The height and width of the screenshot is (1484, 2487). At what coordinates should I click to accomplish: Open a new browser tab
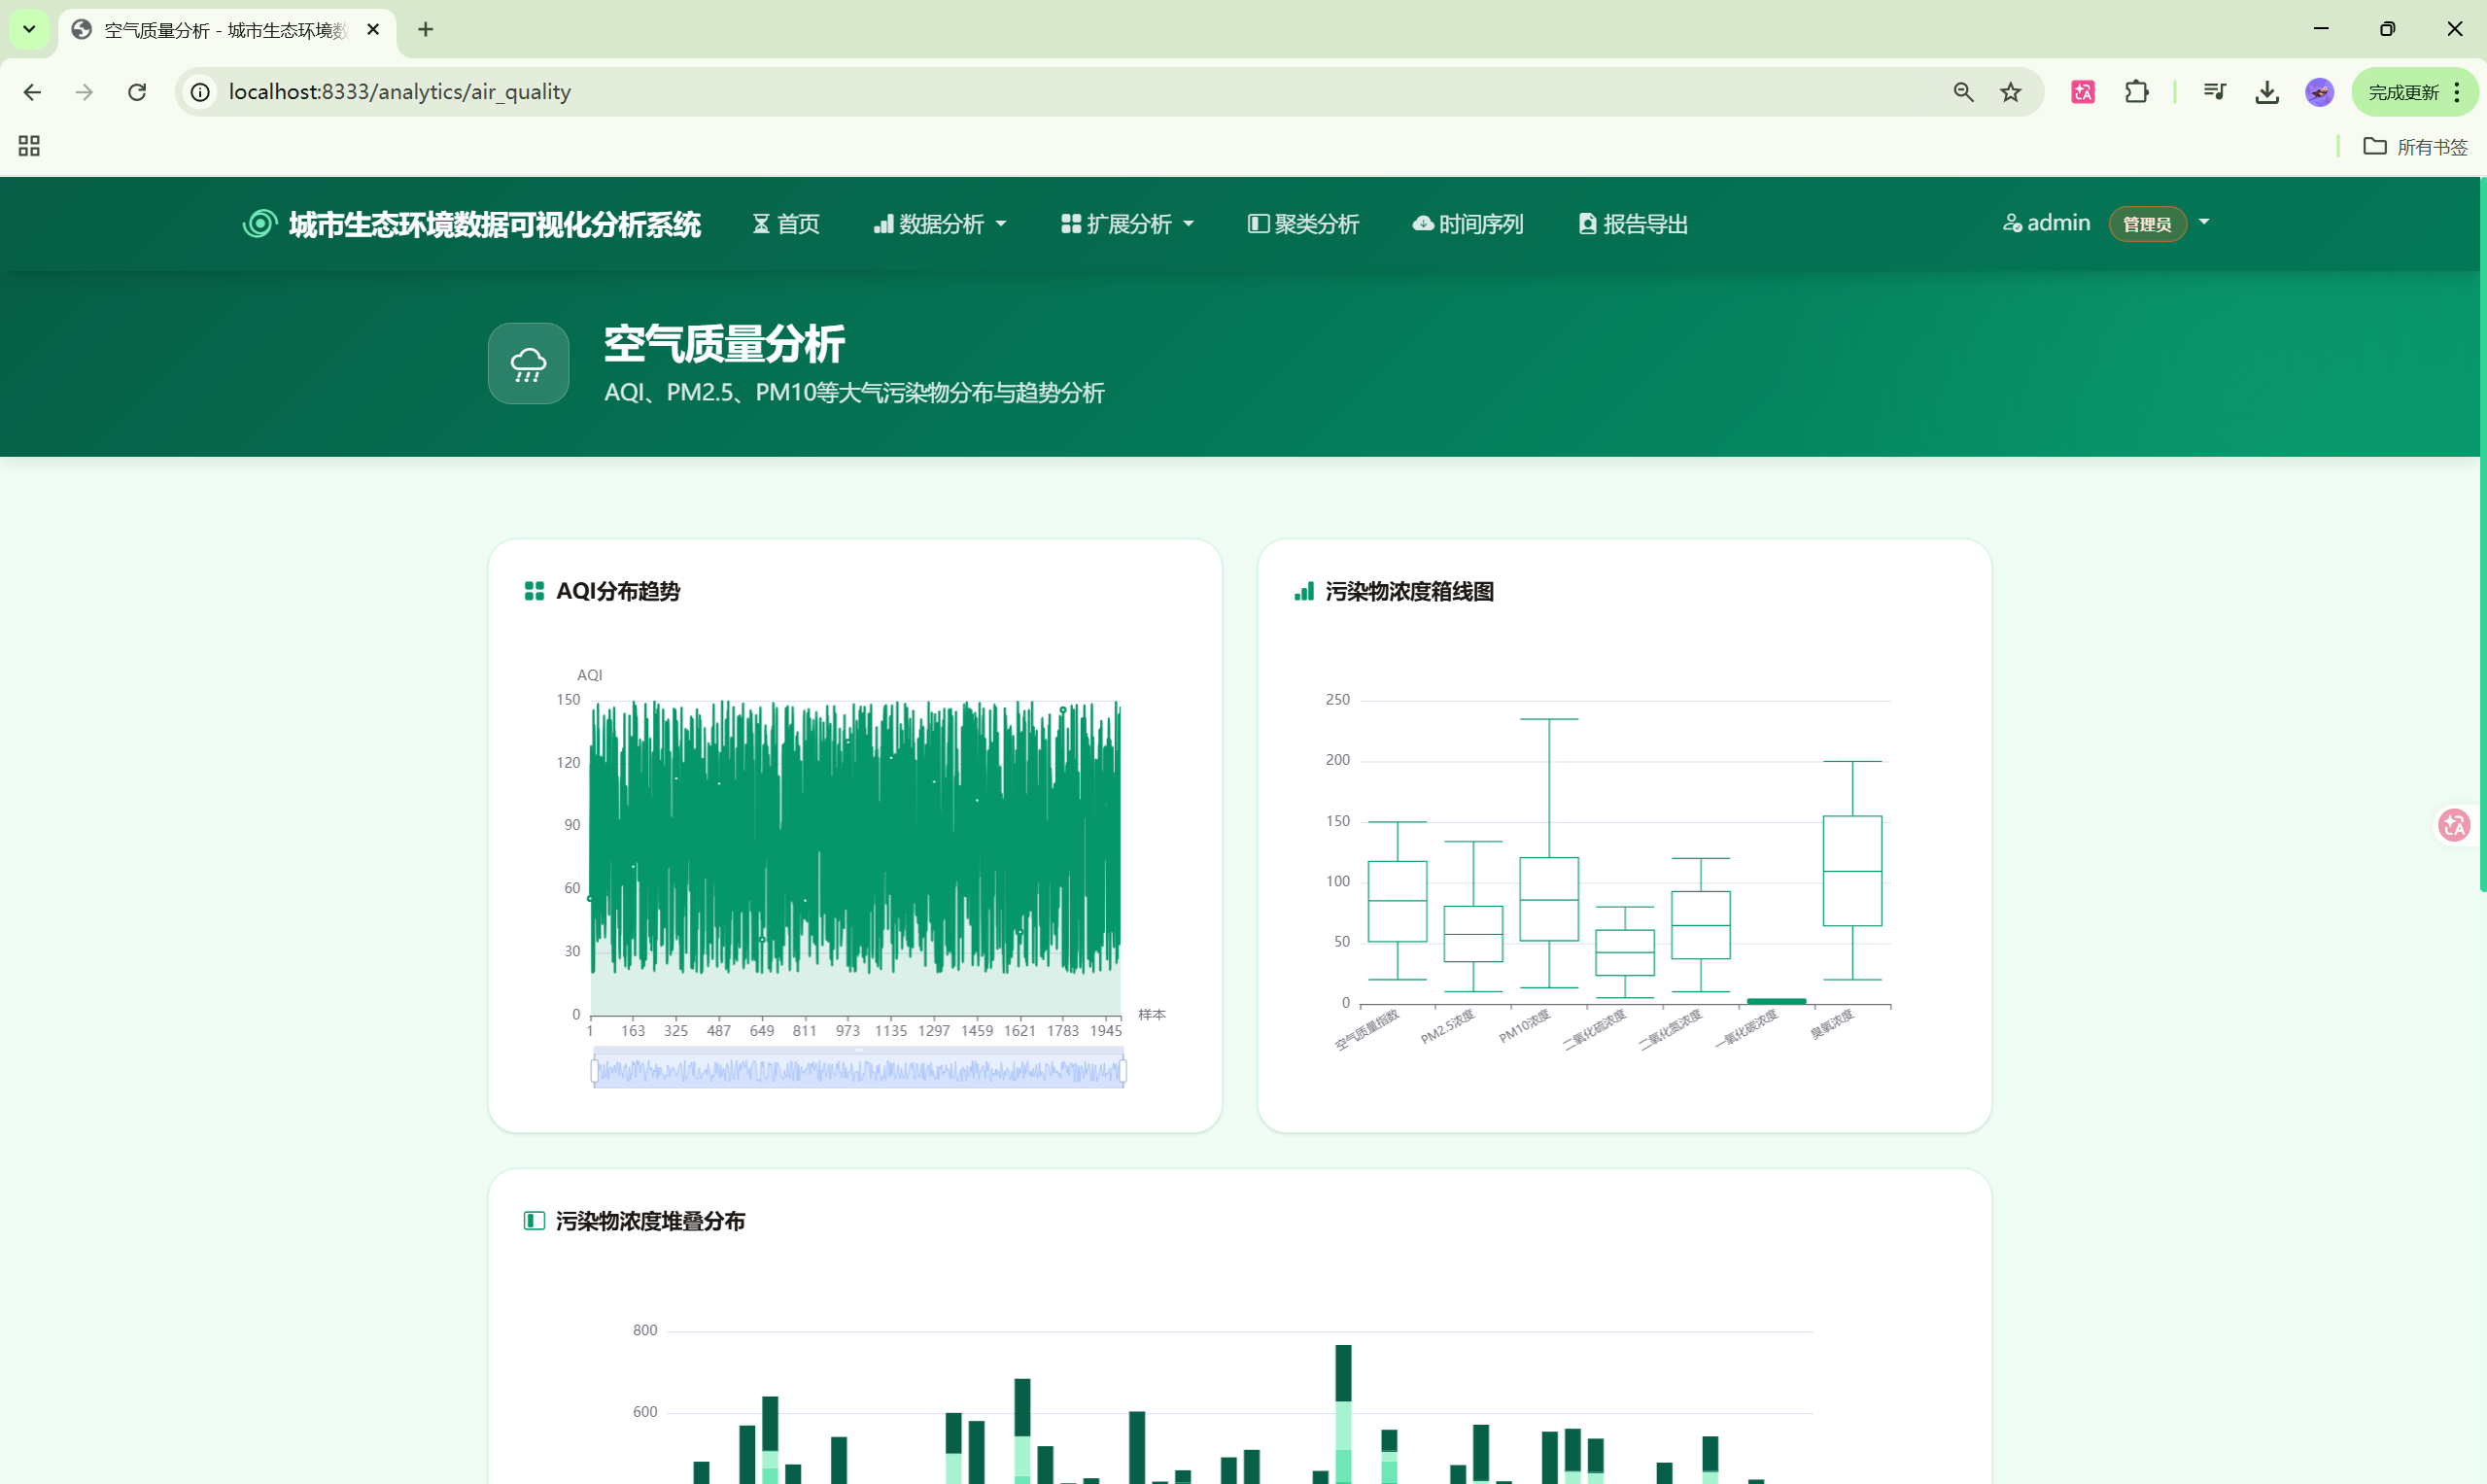[x=426, y=30]
